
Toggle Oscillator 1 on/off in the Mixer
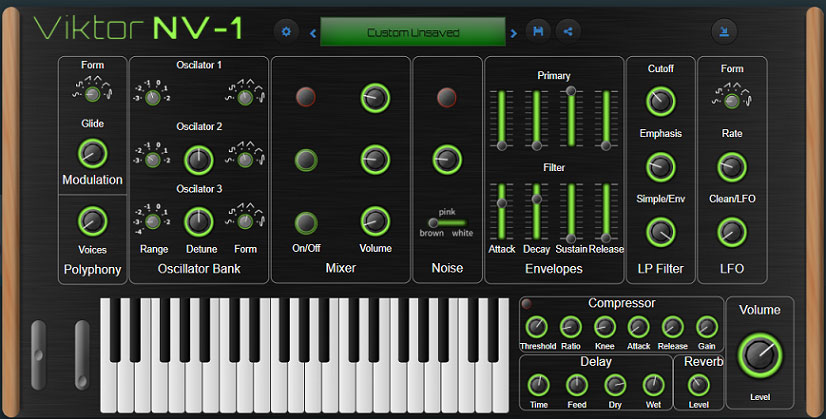tap(306, 97)
